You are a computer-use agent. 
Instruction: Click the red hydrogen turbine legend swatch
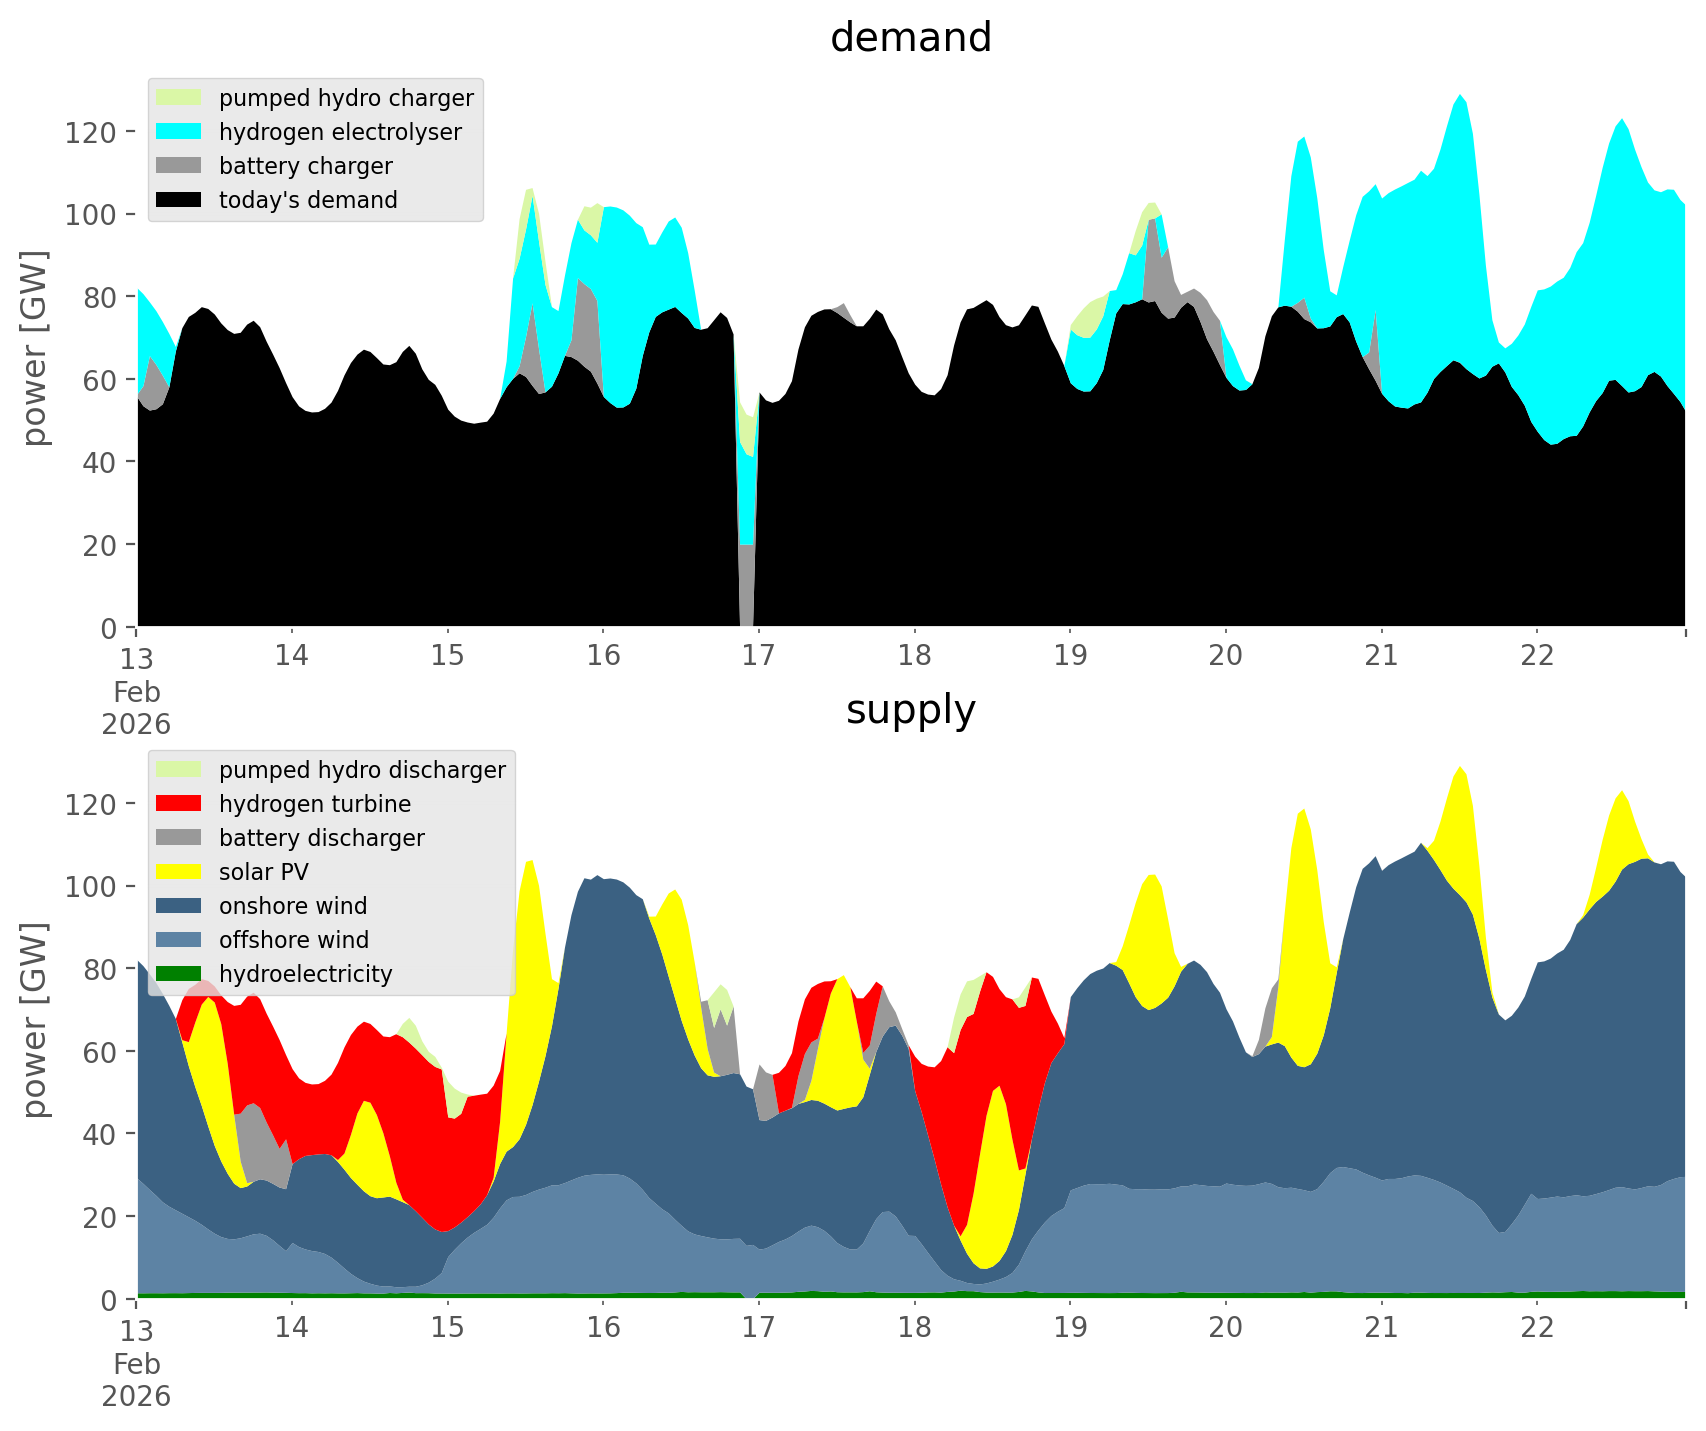tap(179, 804)
